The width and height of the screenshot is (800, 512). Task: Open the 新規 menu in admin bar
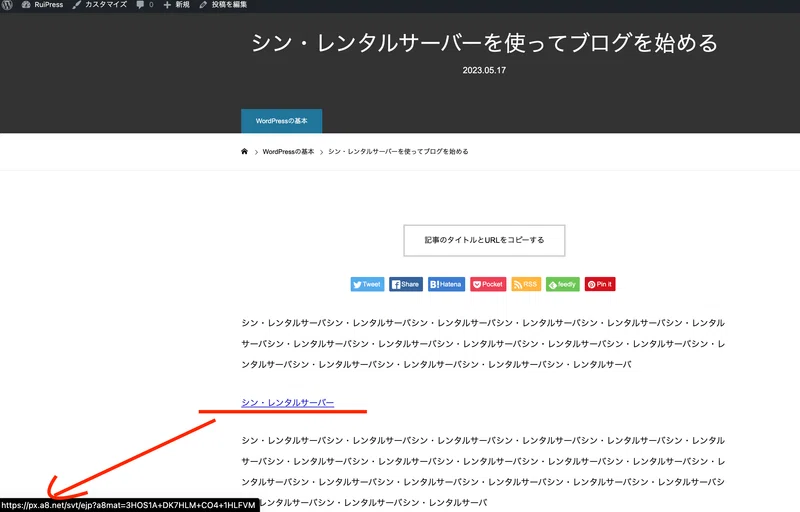(x=177, y=5)
